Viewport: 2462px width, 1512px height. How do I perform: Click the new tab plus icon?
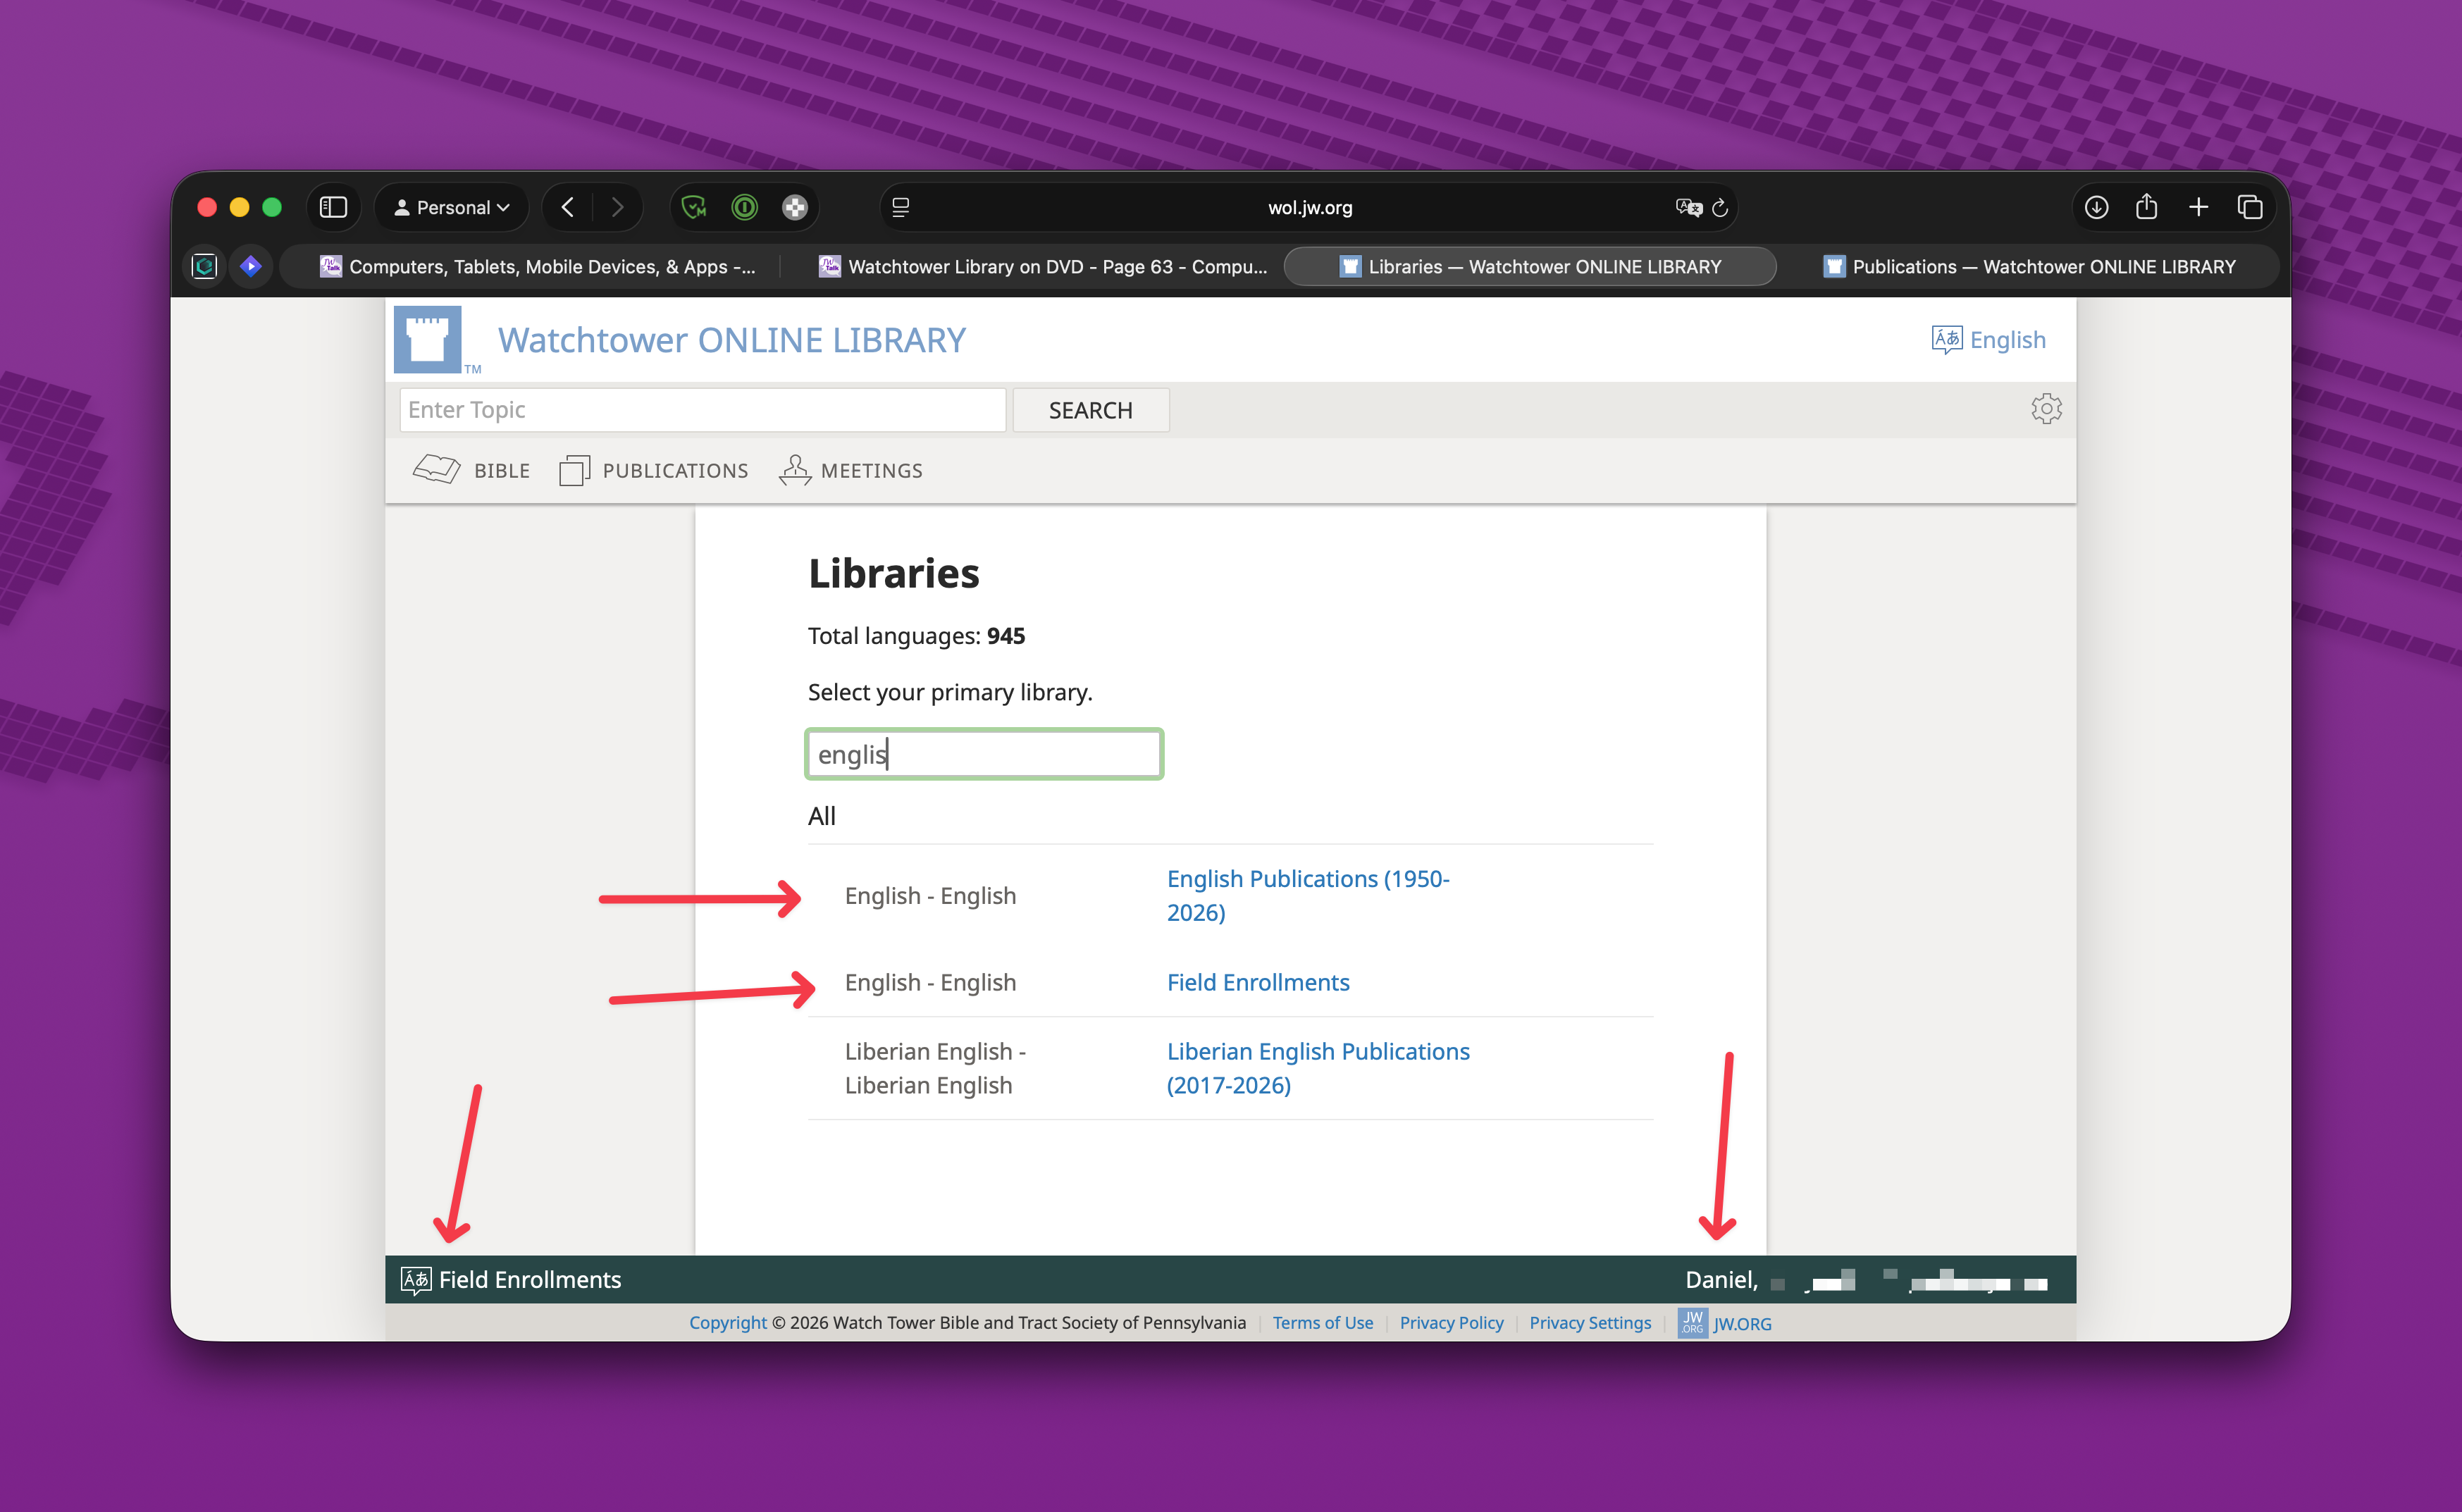2198,207
